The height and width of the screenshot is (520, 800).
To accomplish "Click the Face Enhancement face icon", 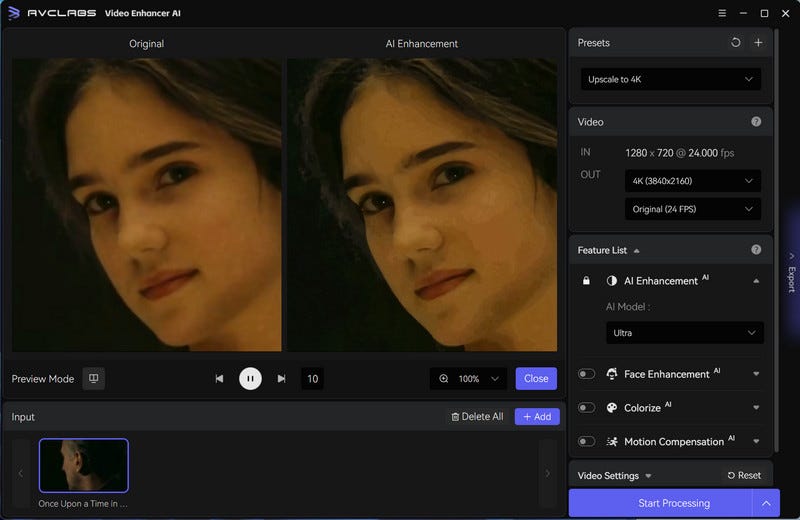I will point(612,374).
